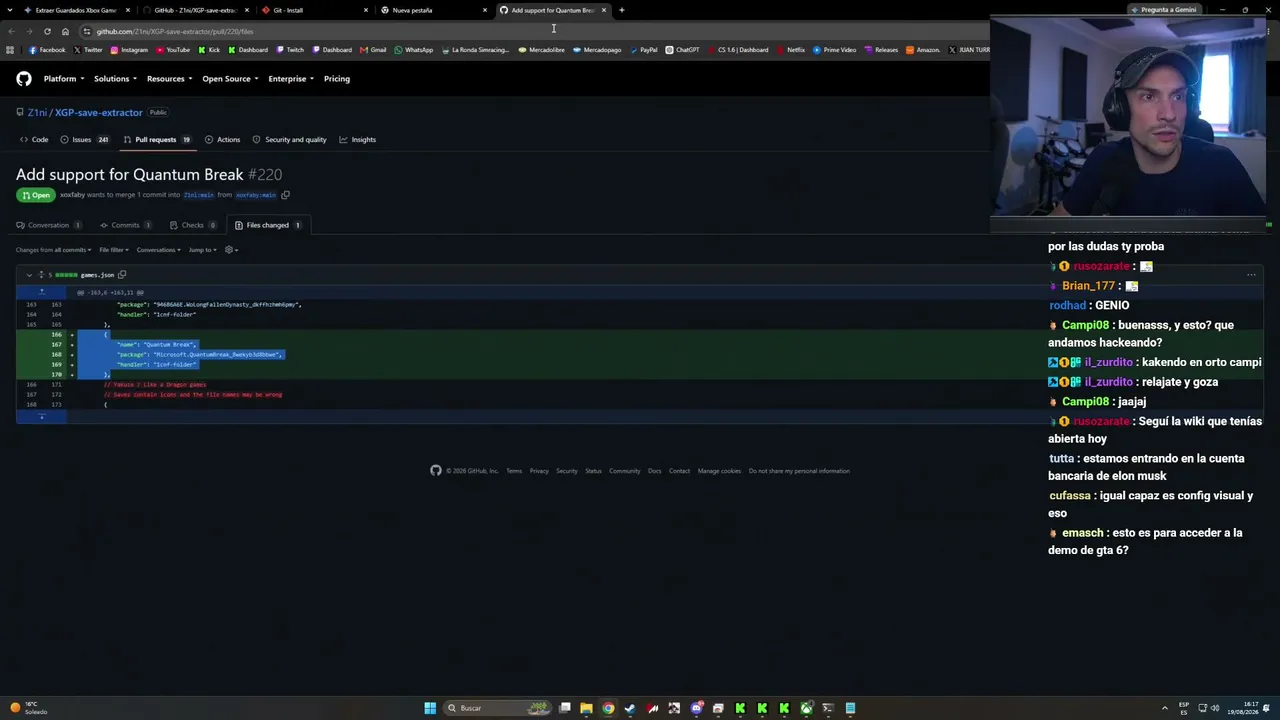Switch to the Issues tab
1280x720 pixels.
85,140
